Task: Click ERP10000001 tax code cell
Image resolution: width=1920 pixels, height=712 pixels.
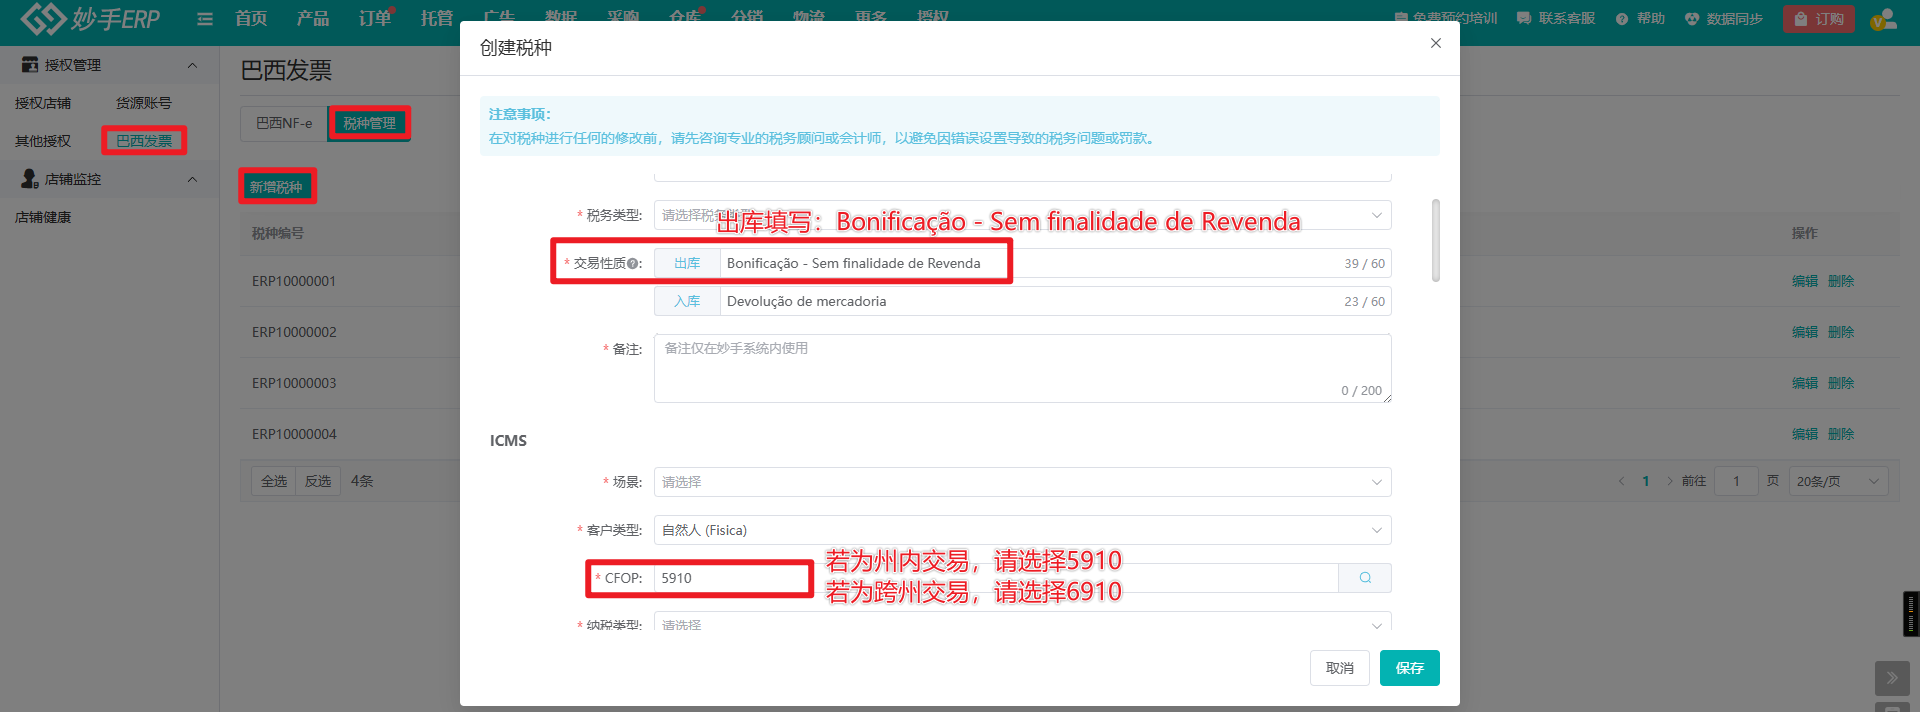Action: (294, 281)
